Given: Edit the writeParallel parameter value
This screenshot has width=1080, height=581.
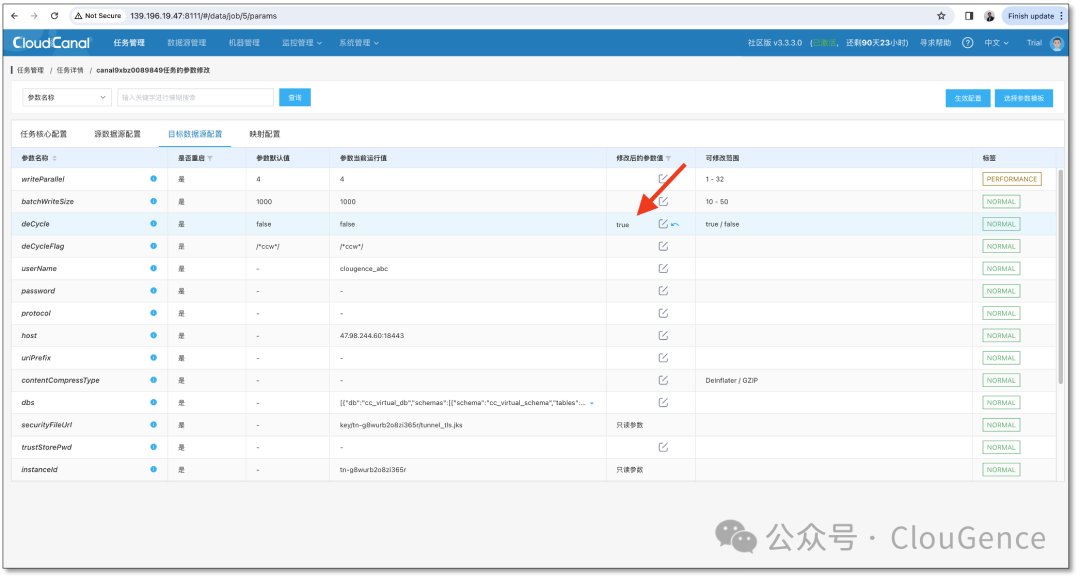Looking at the screenshot, I should (663, 179).
